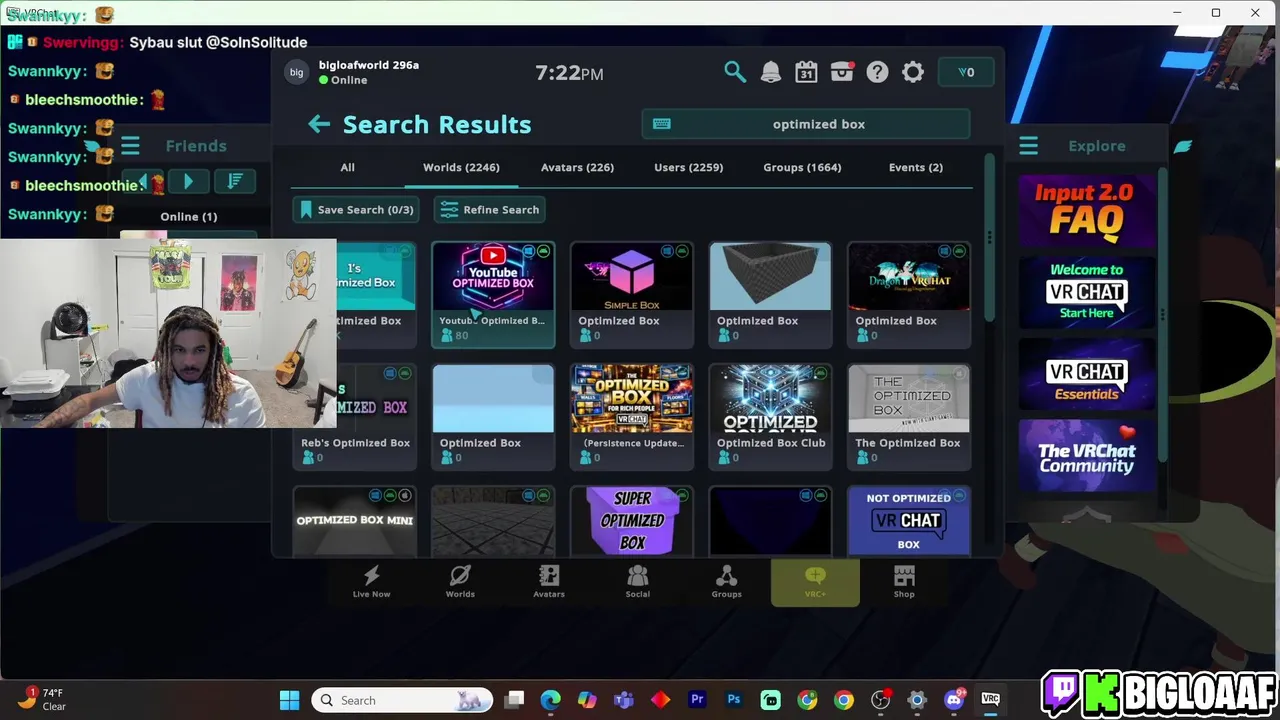Switch to the All results tab
1280x720 pixels.
347,167
